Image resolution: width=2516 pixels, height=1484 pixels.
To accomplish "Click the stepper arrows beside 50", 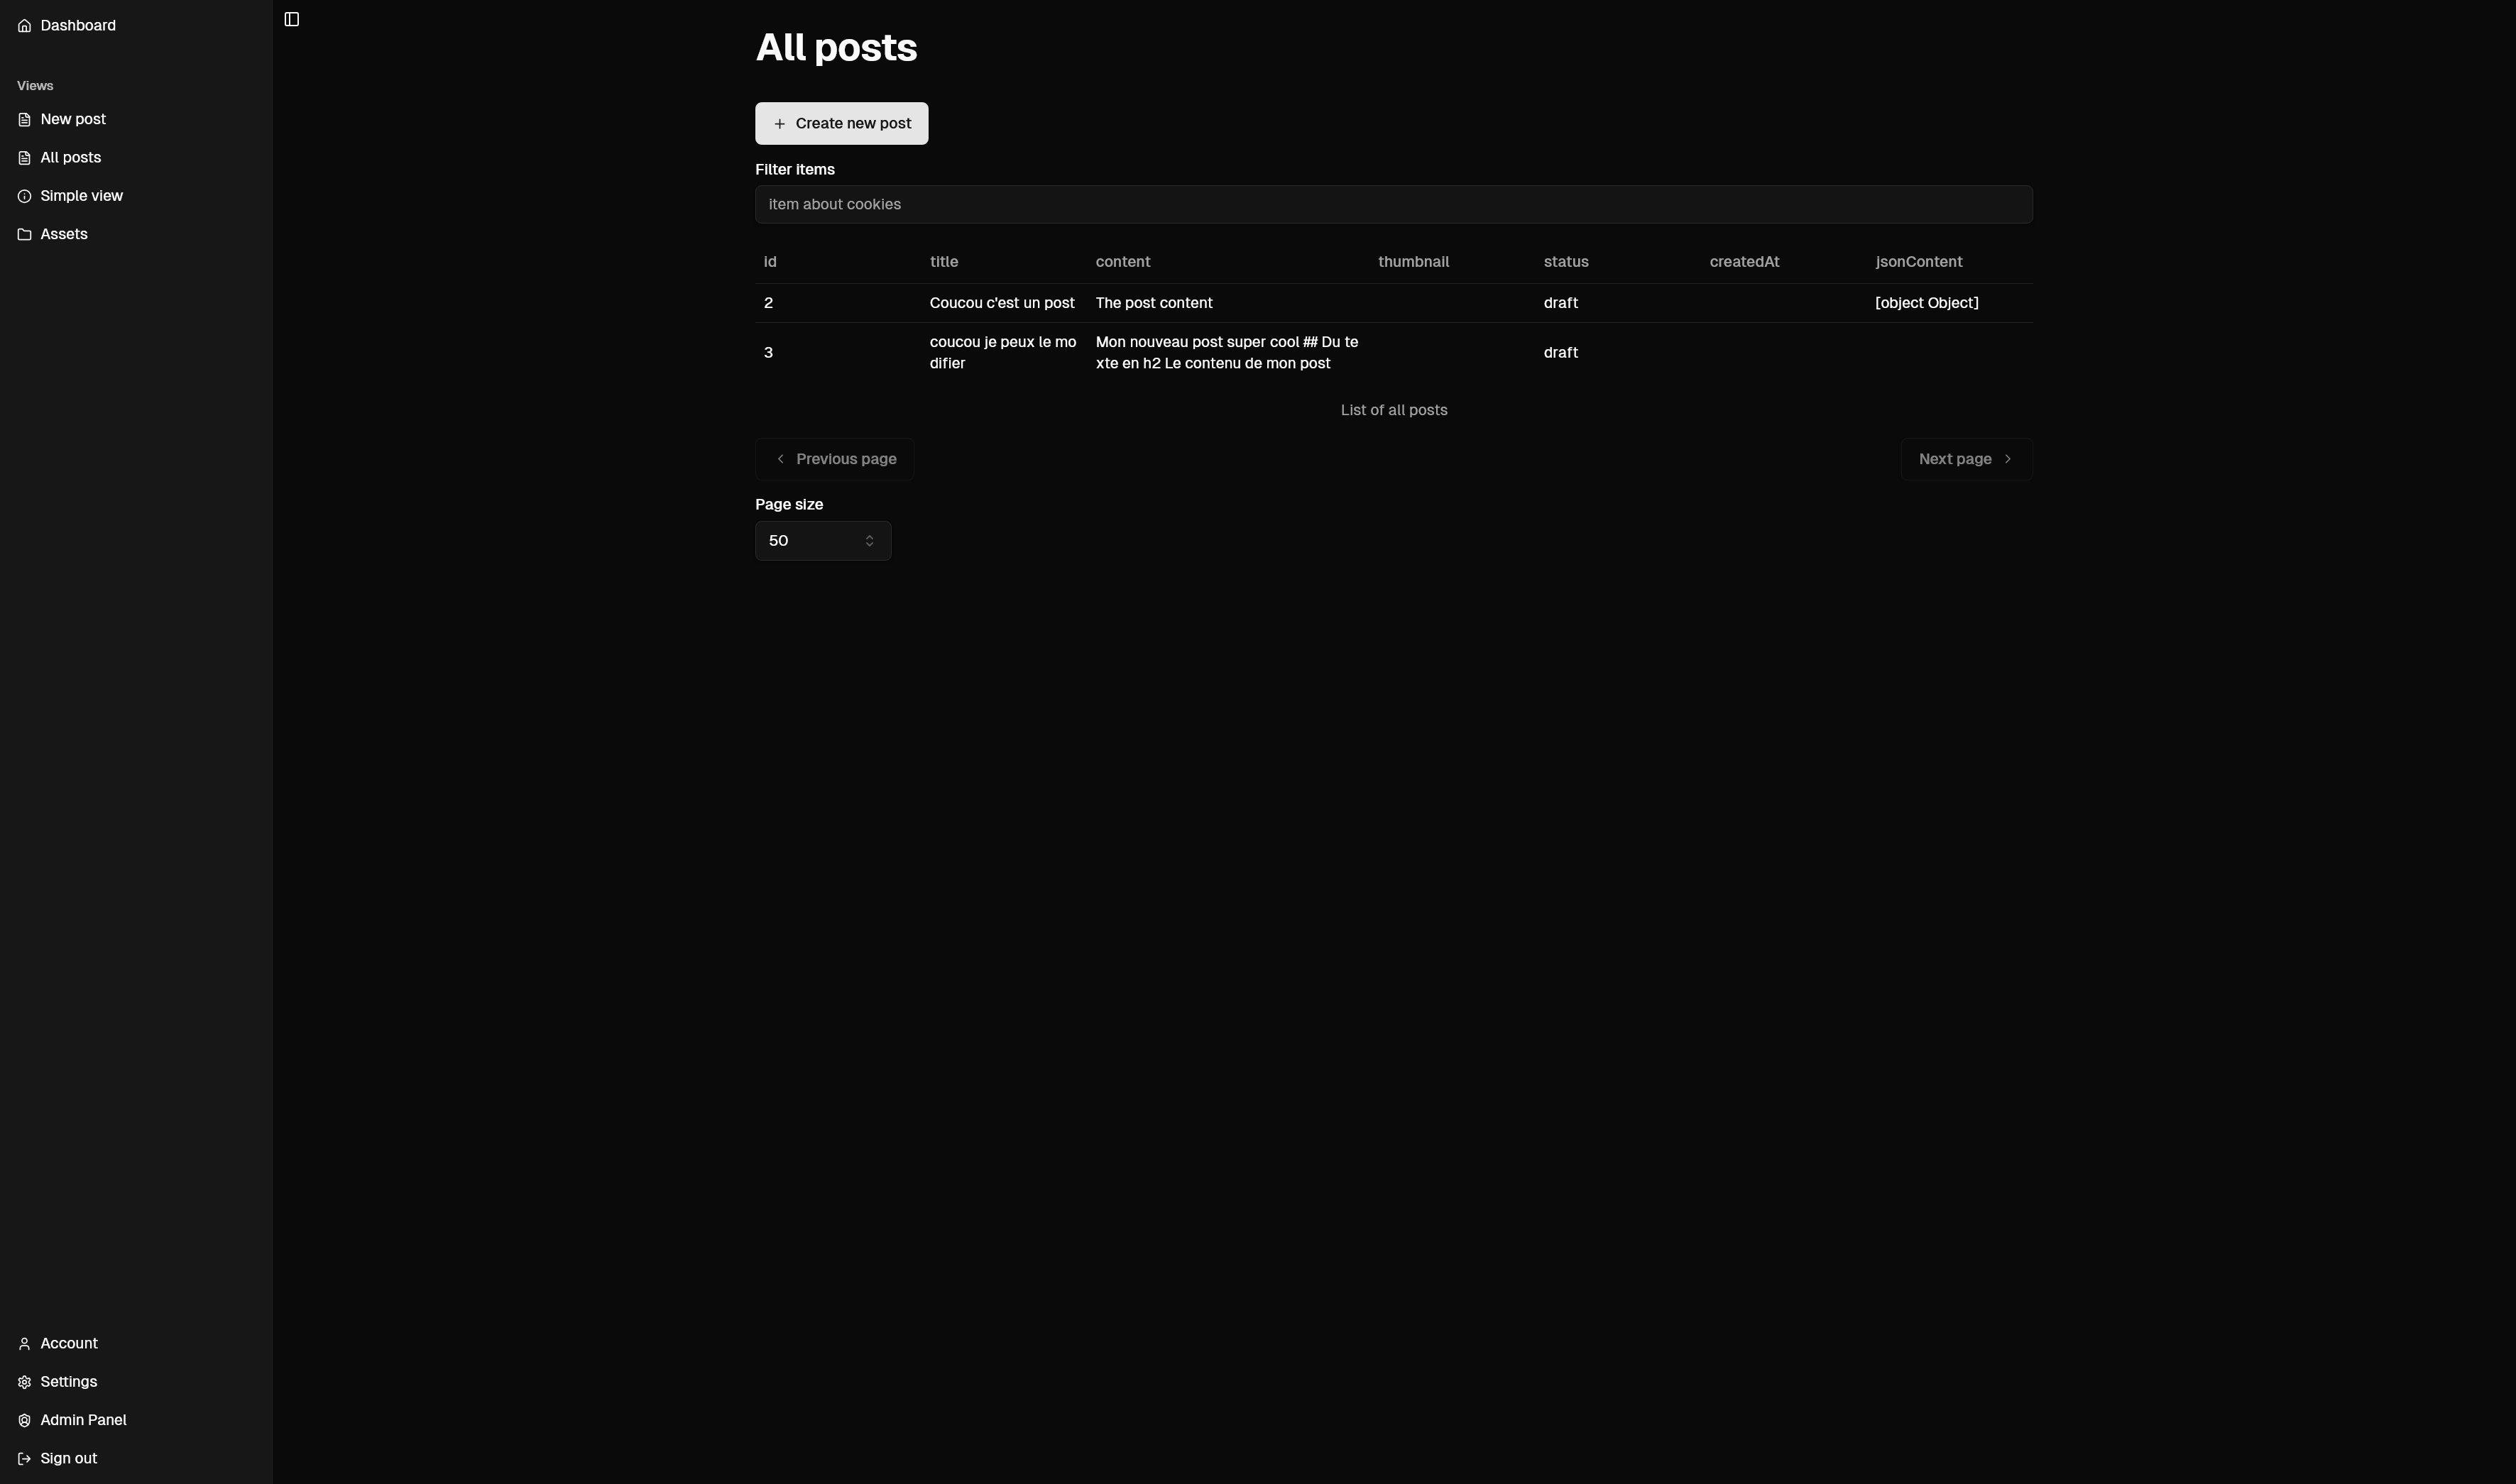I will tap(869, 540).
